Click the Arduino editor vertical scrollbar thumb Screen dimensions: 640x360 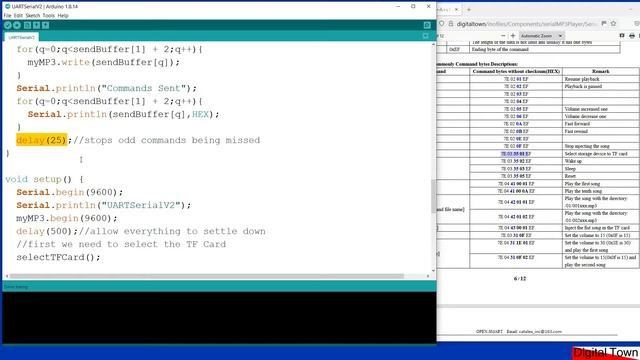(x=433, y=196)
